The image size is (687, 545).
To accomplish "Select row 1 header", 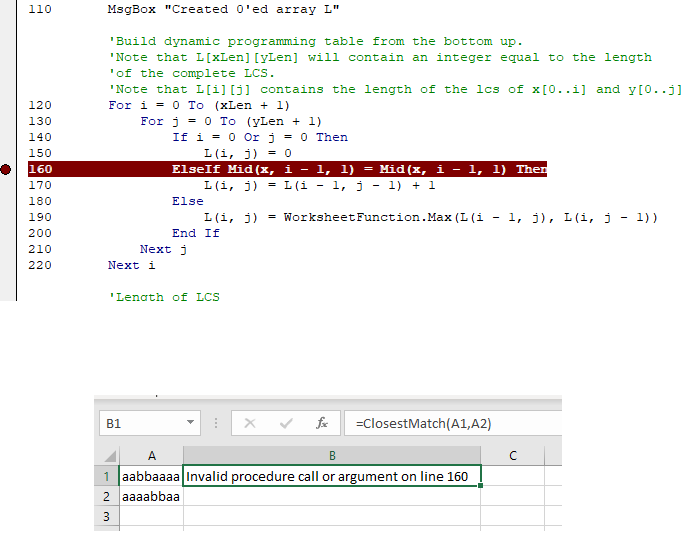I will click(106, 476).
